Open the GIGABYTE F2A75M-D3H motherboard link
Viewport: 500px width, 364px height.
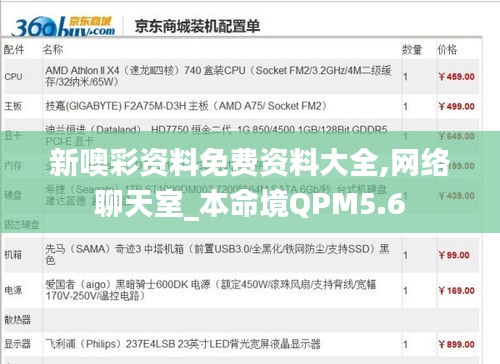point(186,106)
